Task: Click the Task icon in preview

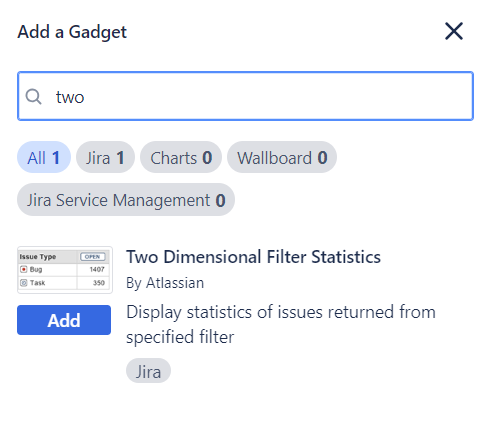Action: click(x=24, y=283)
